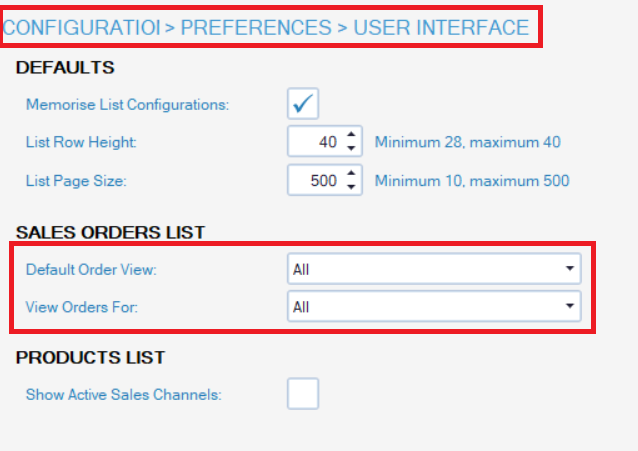Increase the List Row Height value
Image resolution: width=638 pixels, height=451 pixels.
pos(351,135)
